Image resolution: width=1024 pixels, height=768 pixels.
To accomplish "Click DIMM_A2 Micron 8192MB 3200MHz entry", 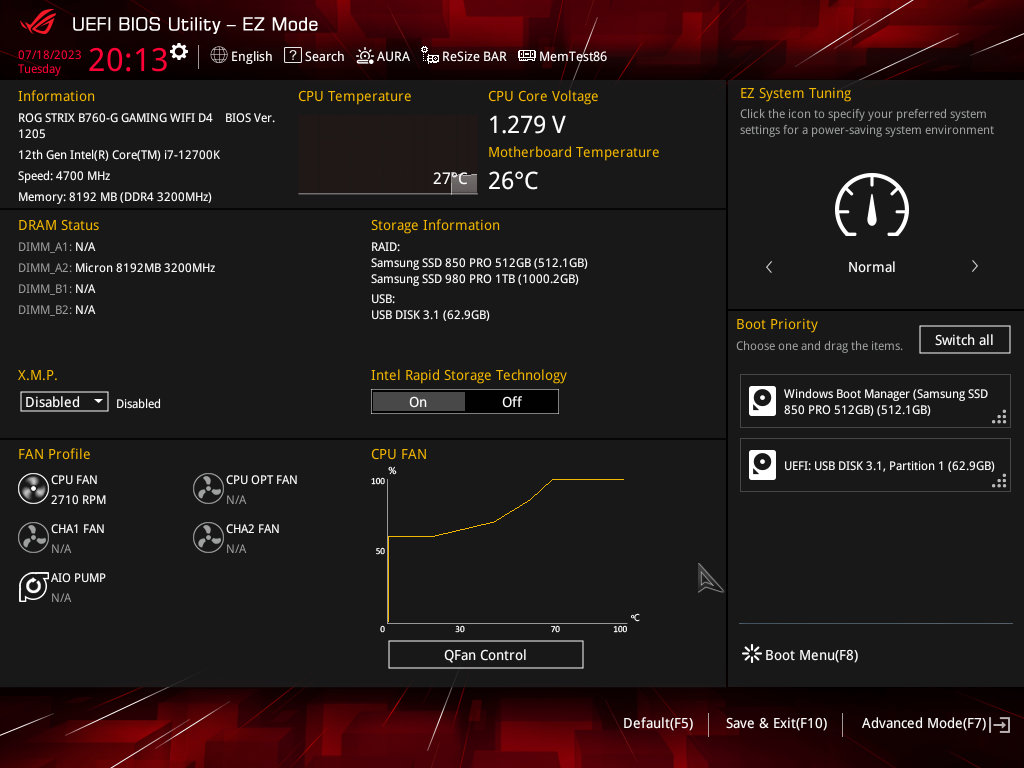I will pyautogui.click(x=116, y=268).
